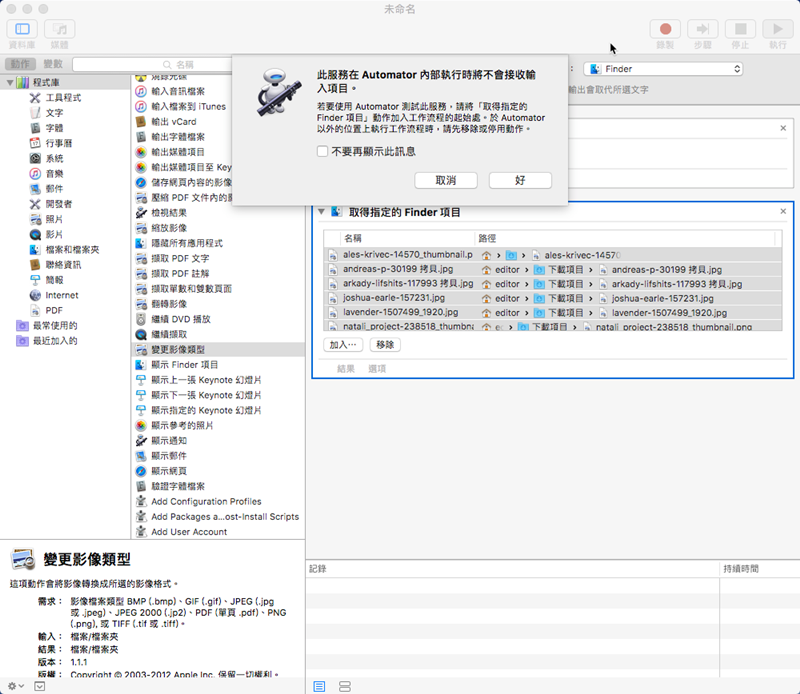Screen dimensions: 800x694
Task: Click the Step (步驟) toolbar button
Action: point(703,30)
